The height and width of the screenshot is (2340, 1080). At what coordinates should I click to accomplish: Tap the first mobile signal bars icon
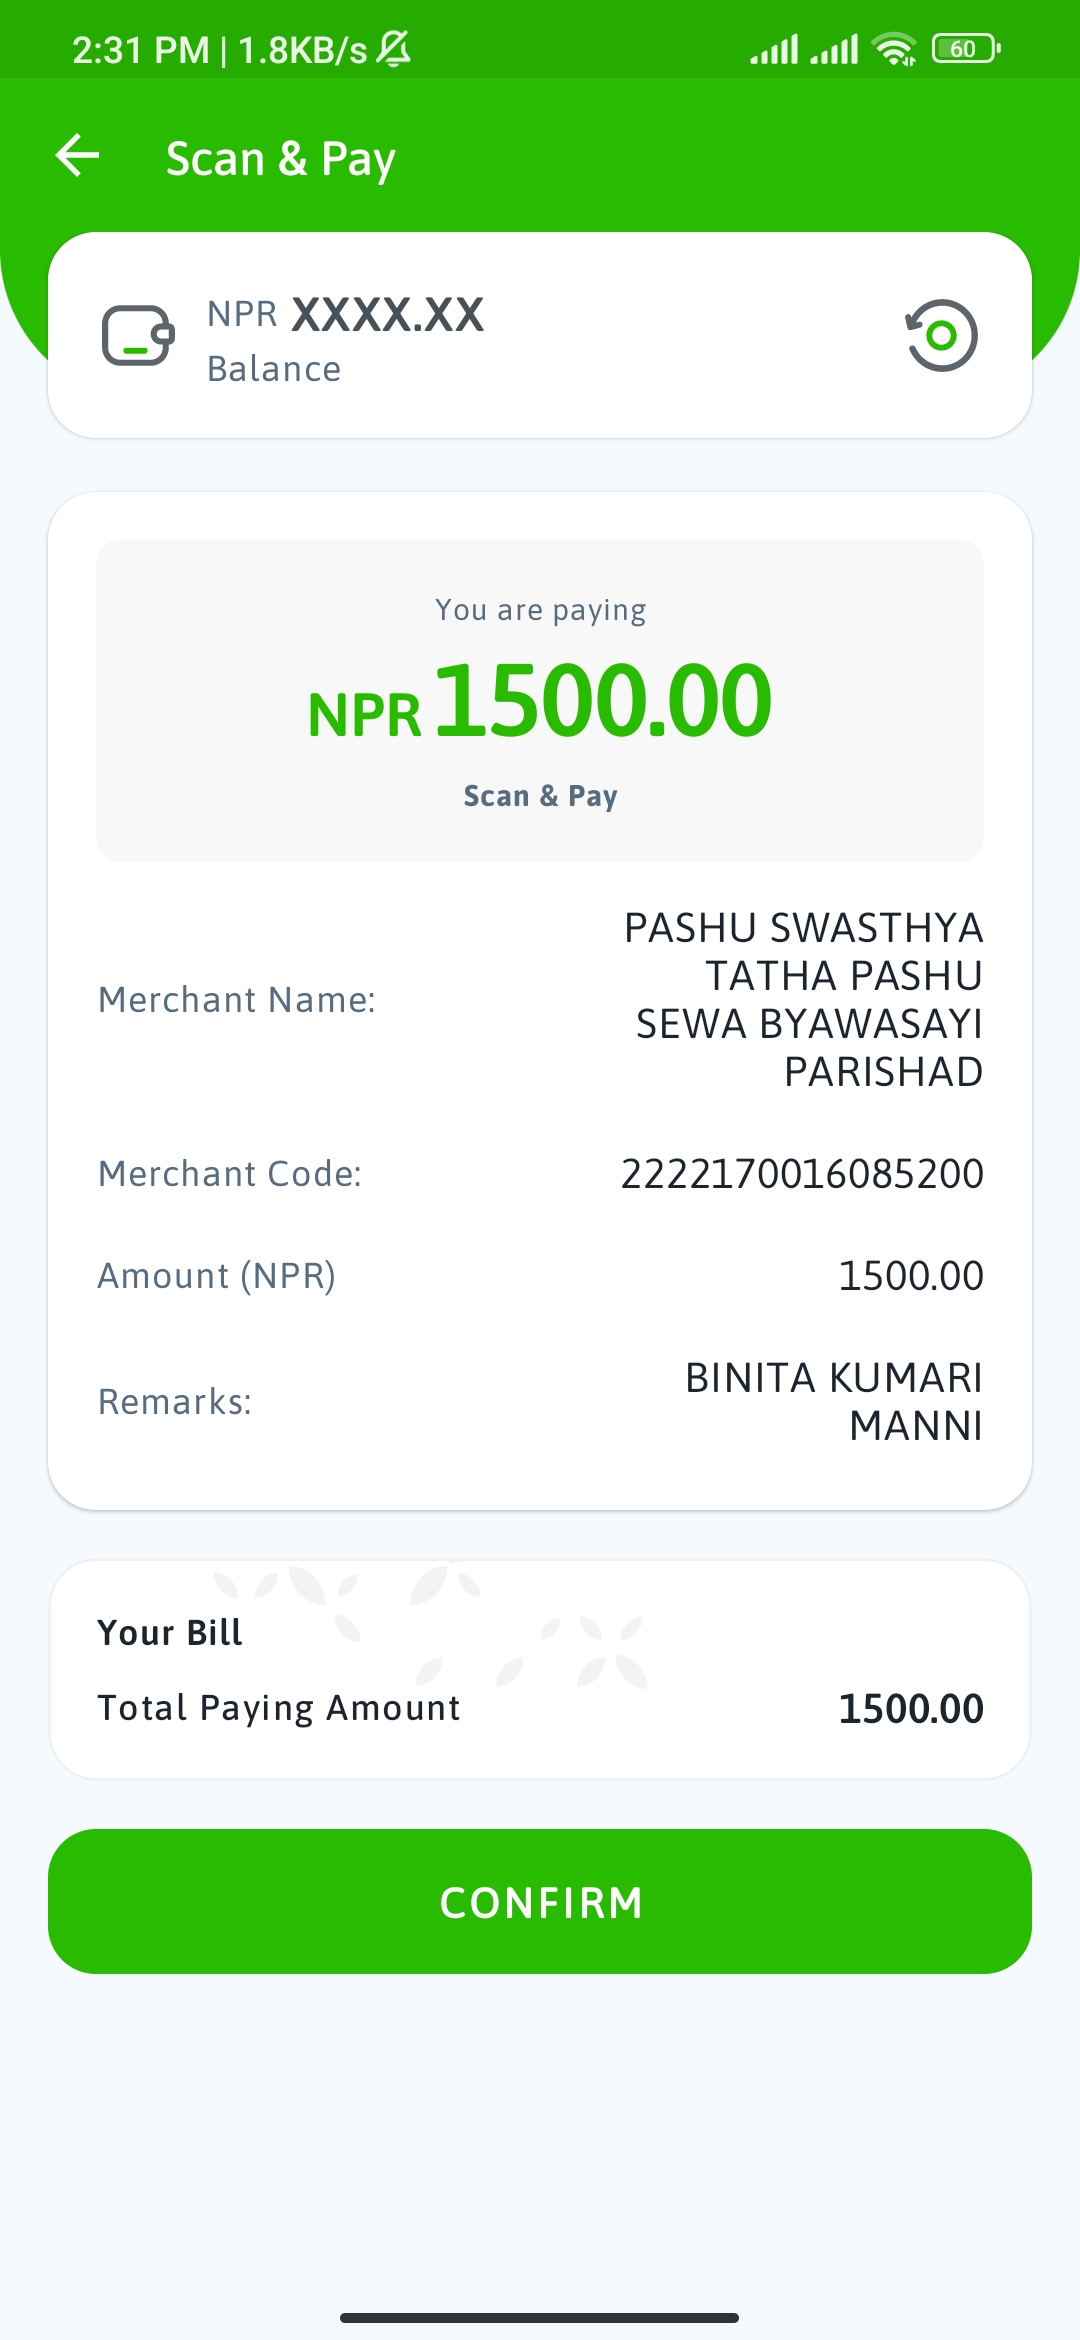point(774,49)
